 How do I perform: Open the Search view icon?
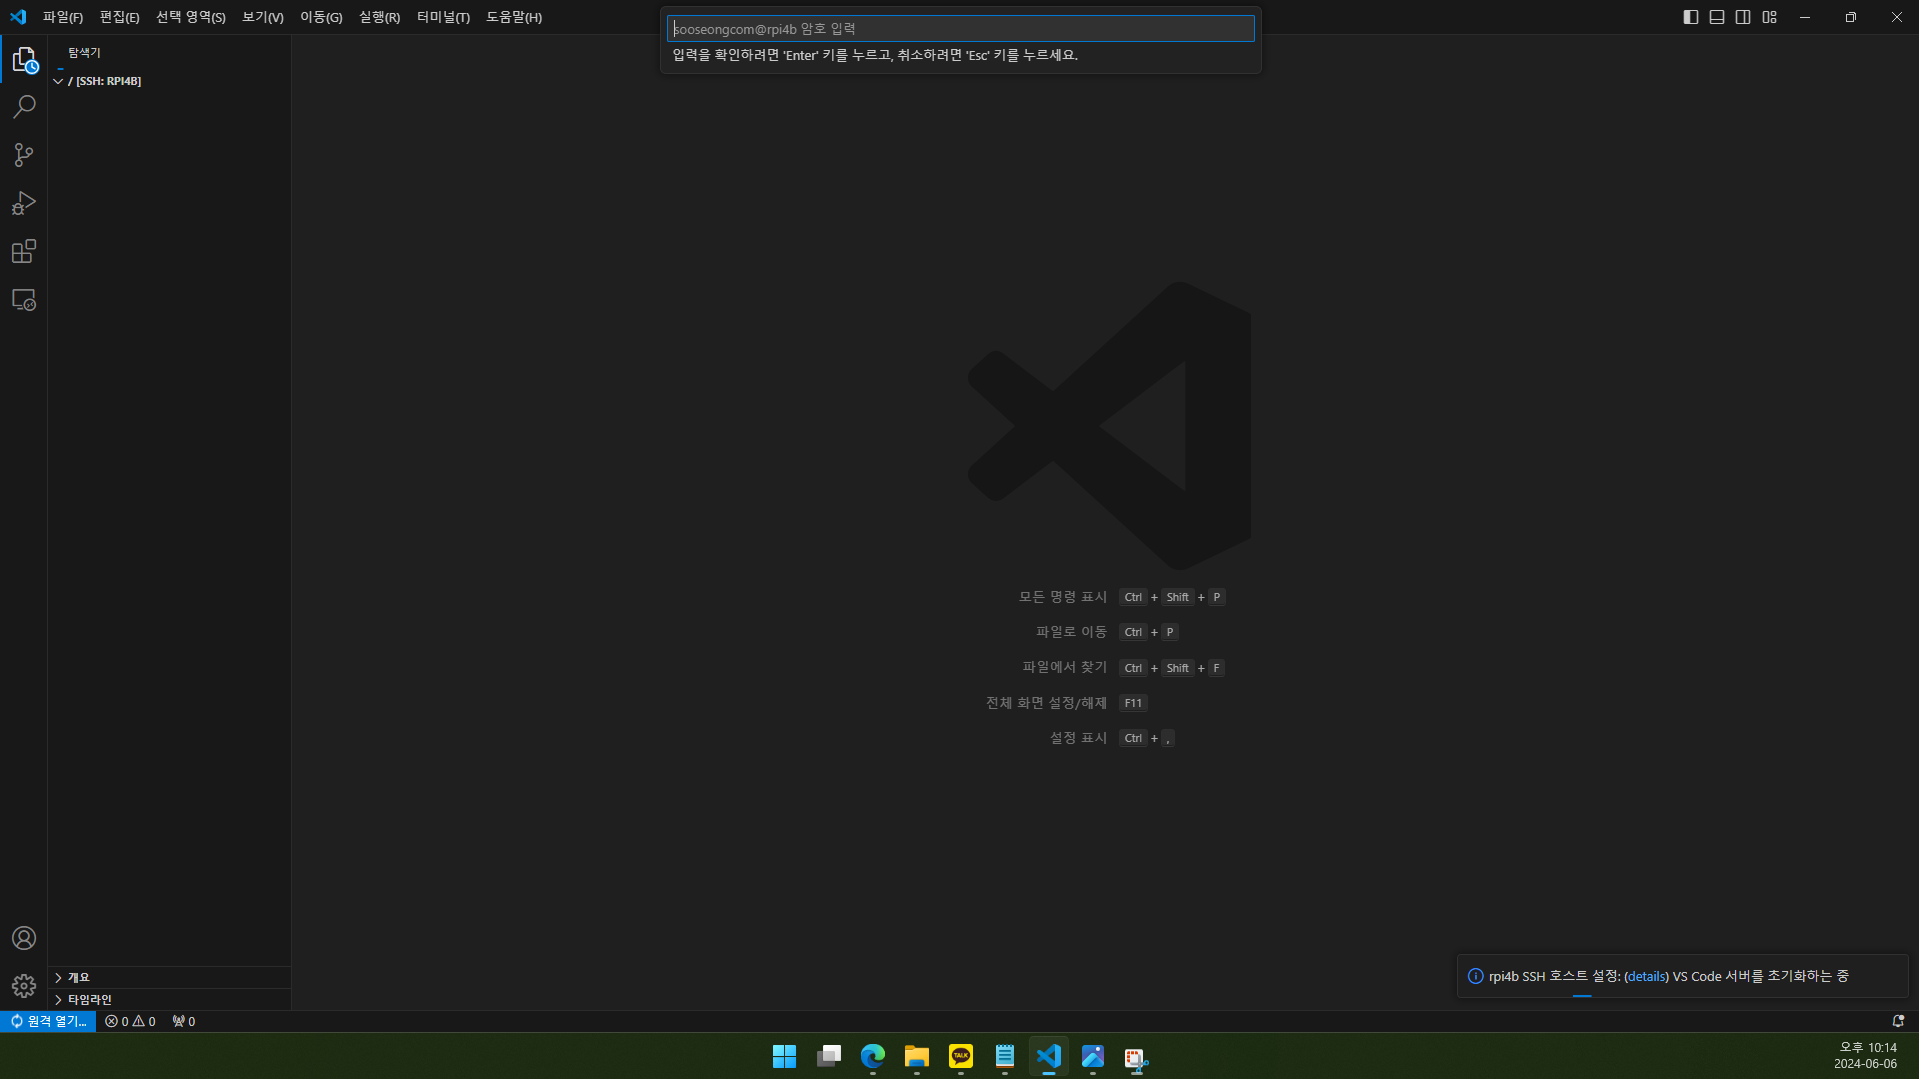[x=24, y=107]
